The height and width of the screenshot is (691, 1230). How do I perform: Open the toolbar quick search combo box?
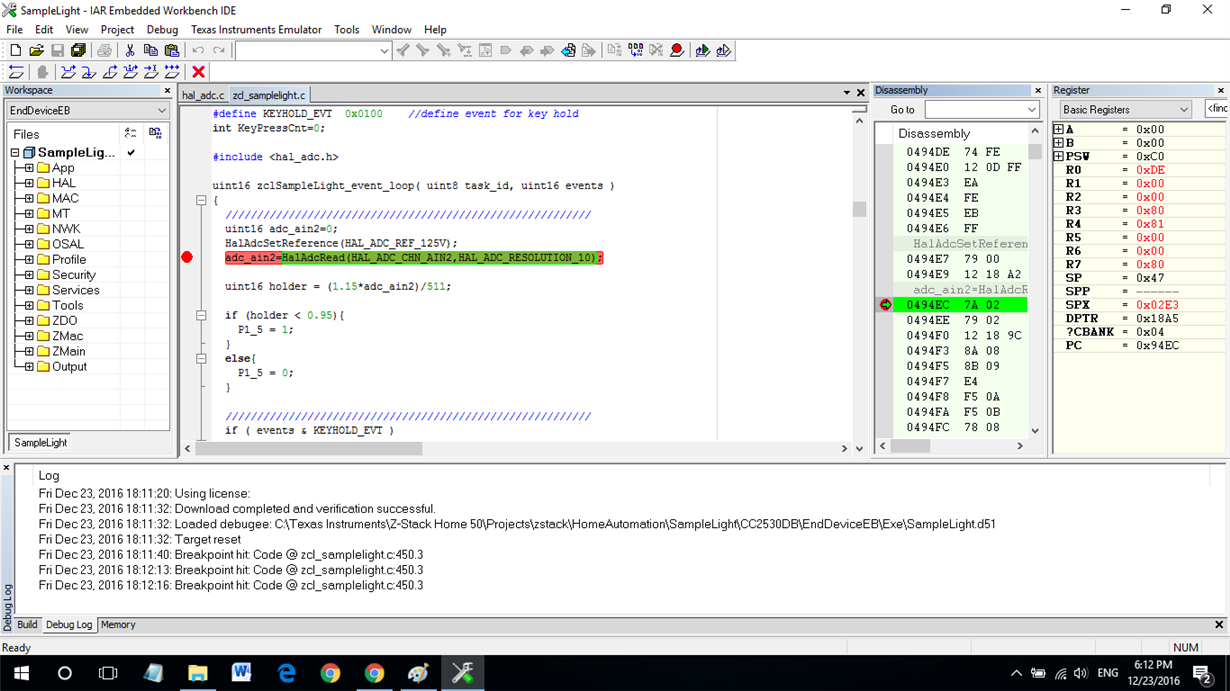click(x=313, y=50)
